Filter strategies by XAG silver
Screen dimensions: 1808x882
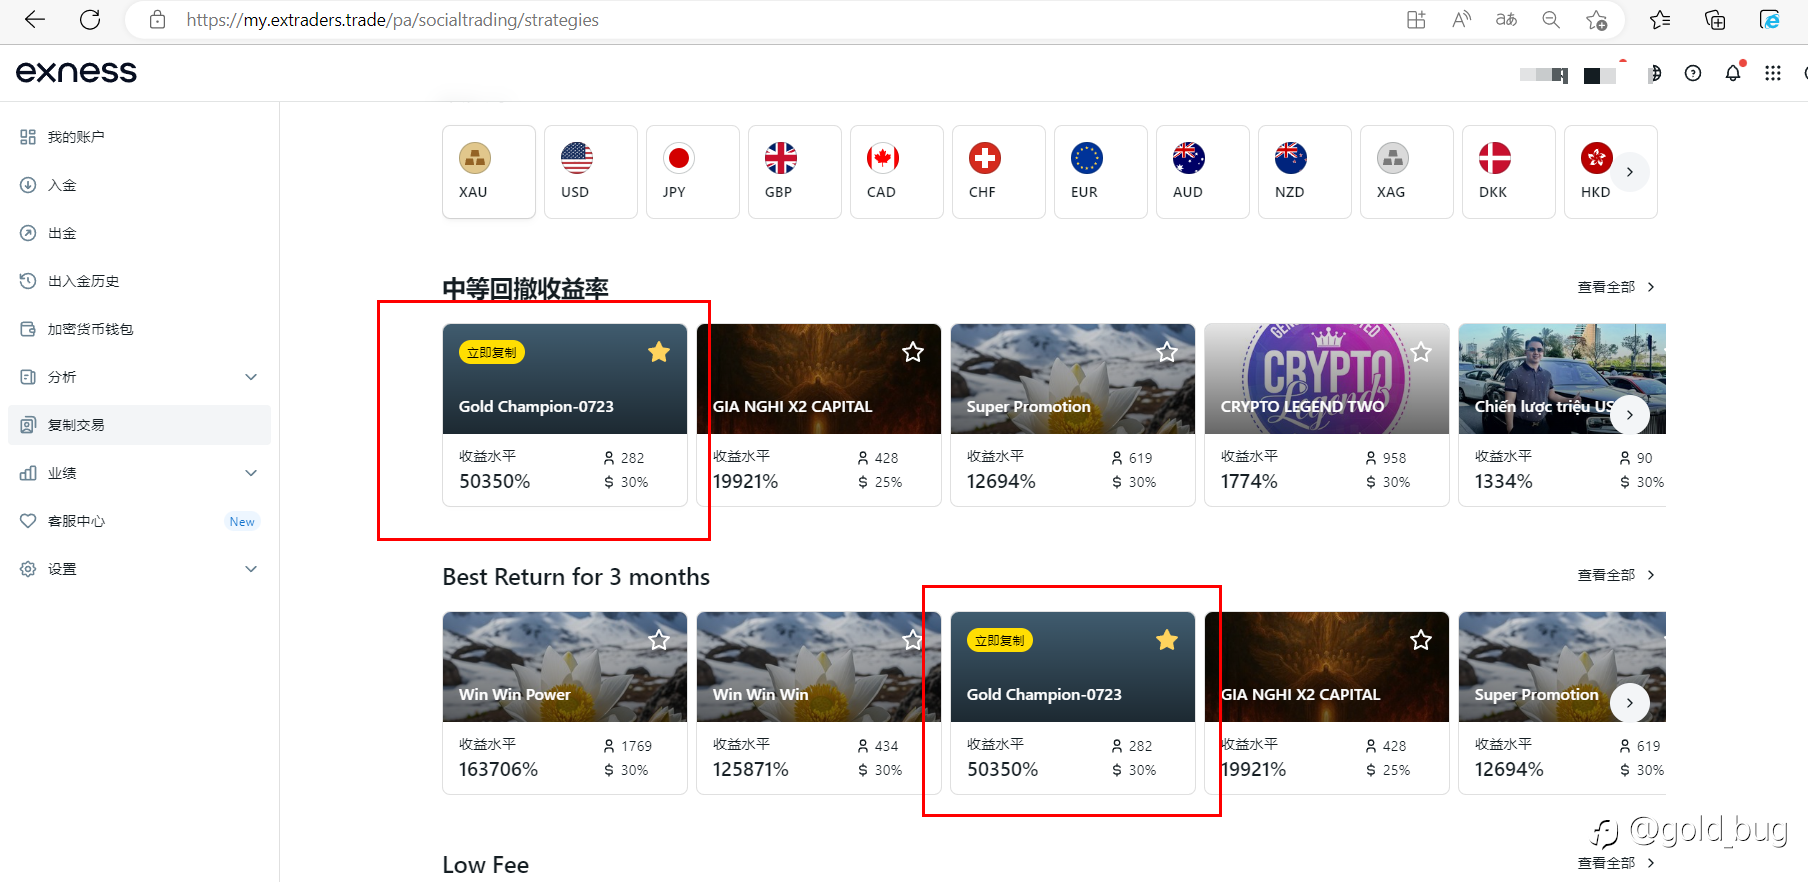[x=1407, y=172]
